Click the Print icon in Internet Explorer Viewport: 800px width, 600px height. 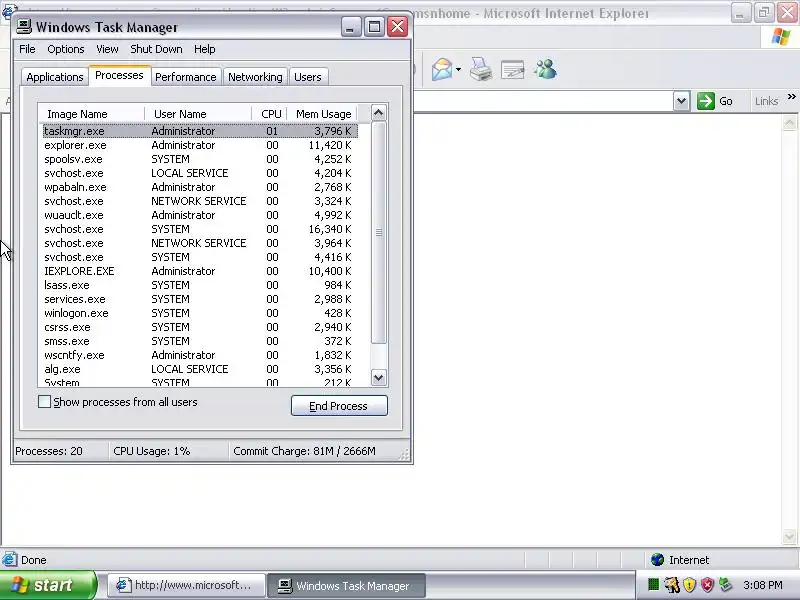point(481,69)
